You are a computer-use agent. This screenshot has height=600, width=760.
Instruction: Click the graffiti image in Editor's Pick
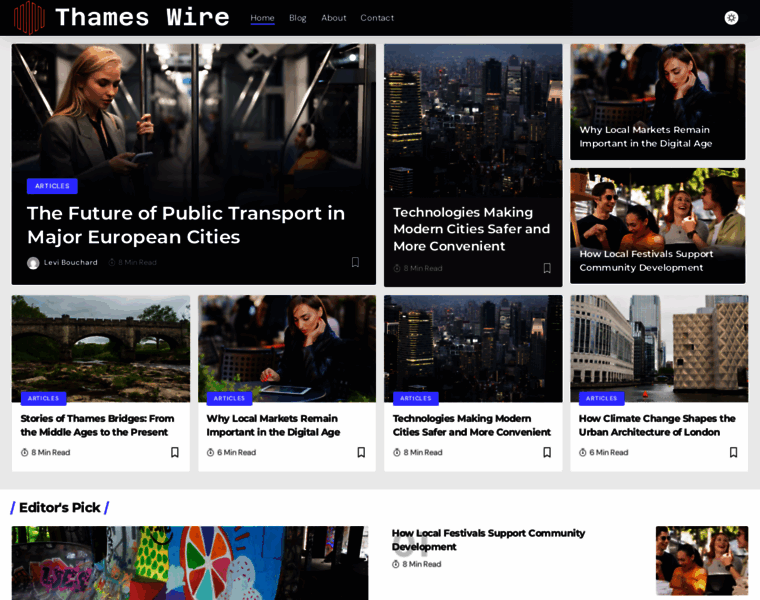[190, 563]
